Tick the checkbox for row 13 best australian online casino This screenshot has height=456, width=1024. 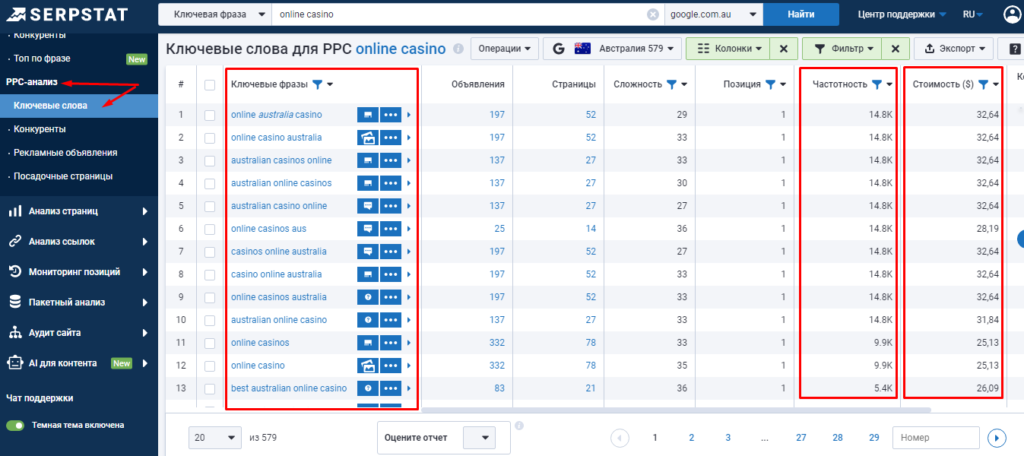210,388
